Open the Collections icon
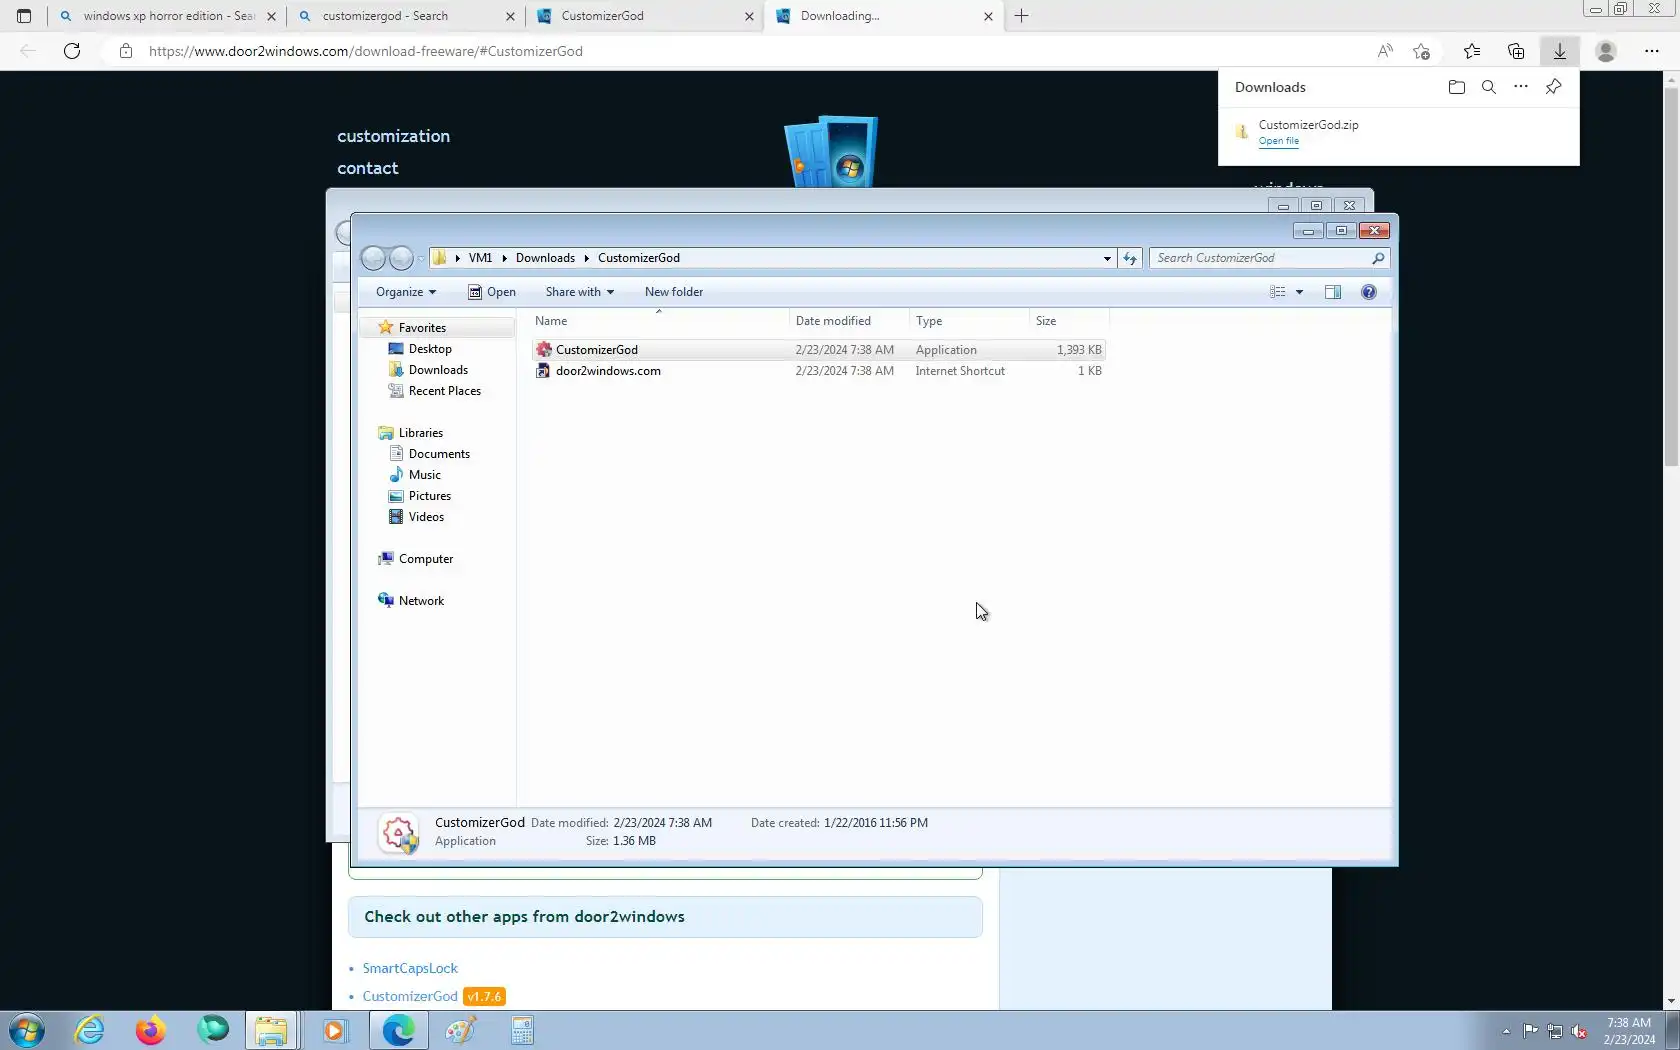The image size is (1680, 1050). 1516,51
